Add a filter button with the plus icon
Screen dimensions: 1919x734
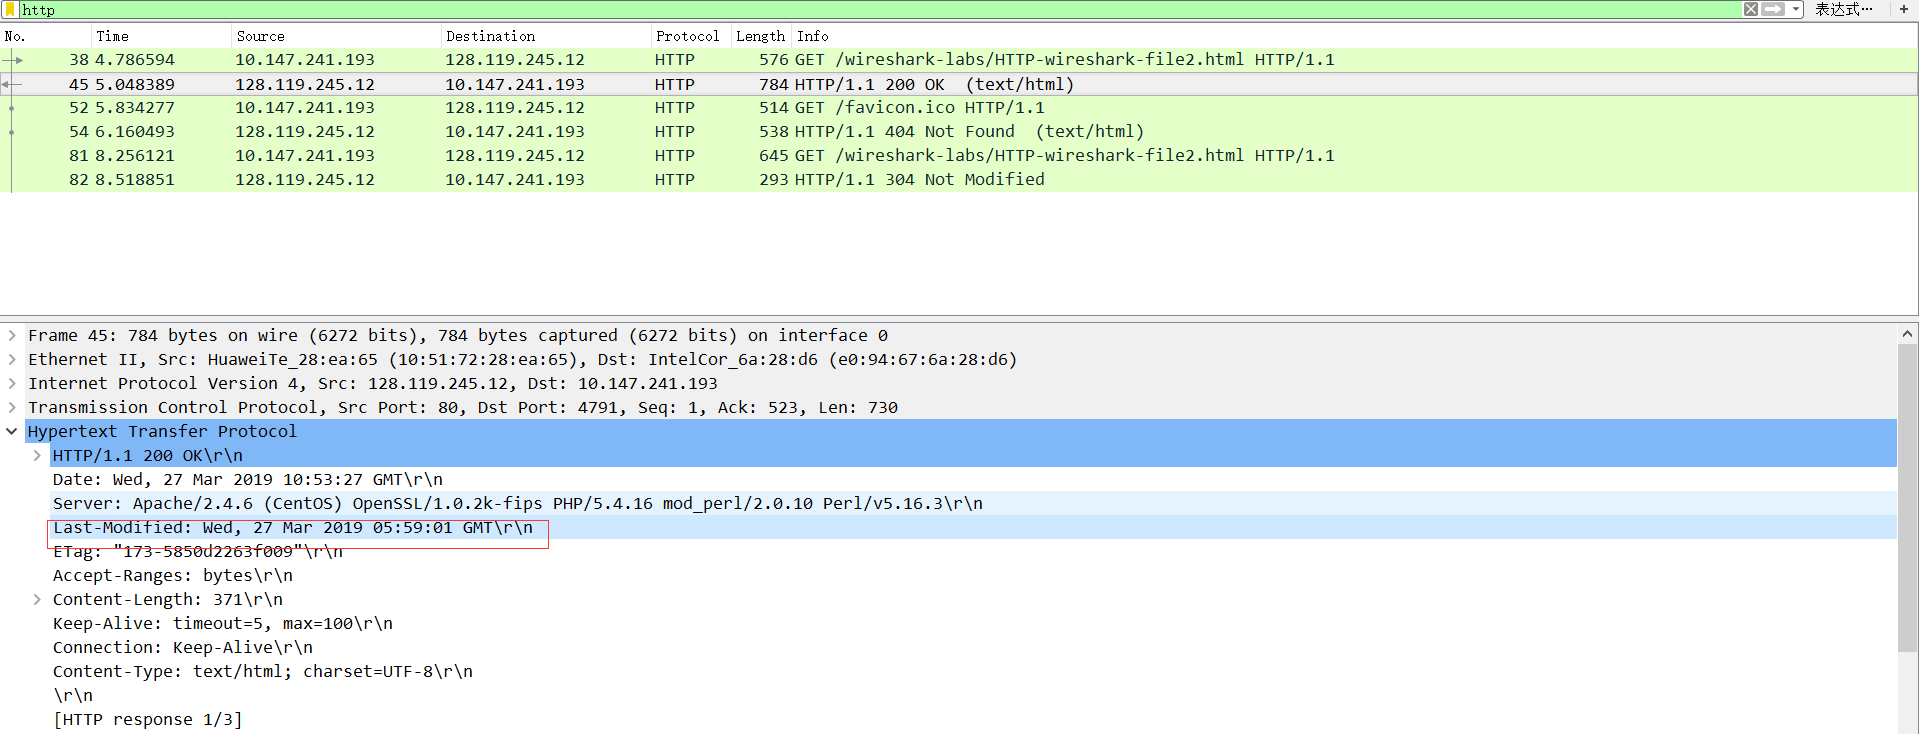click(x=1904, y=9)
